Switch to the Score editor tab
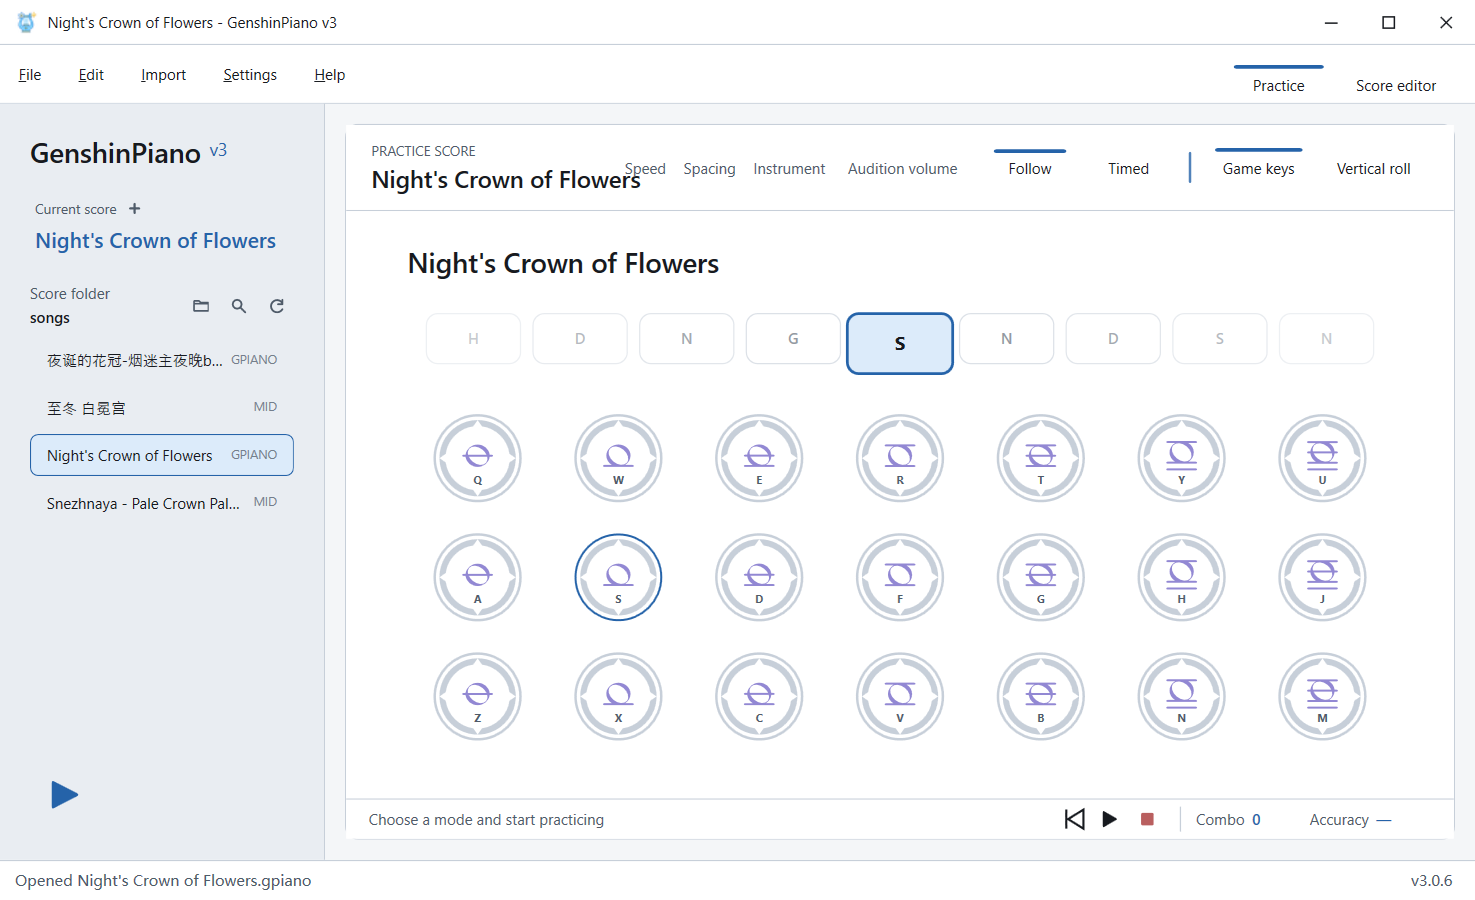1475x900 pixels. pyautogui.click(x=1396, y=86)
